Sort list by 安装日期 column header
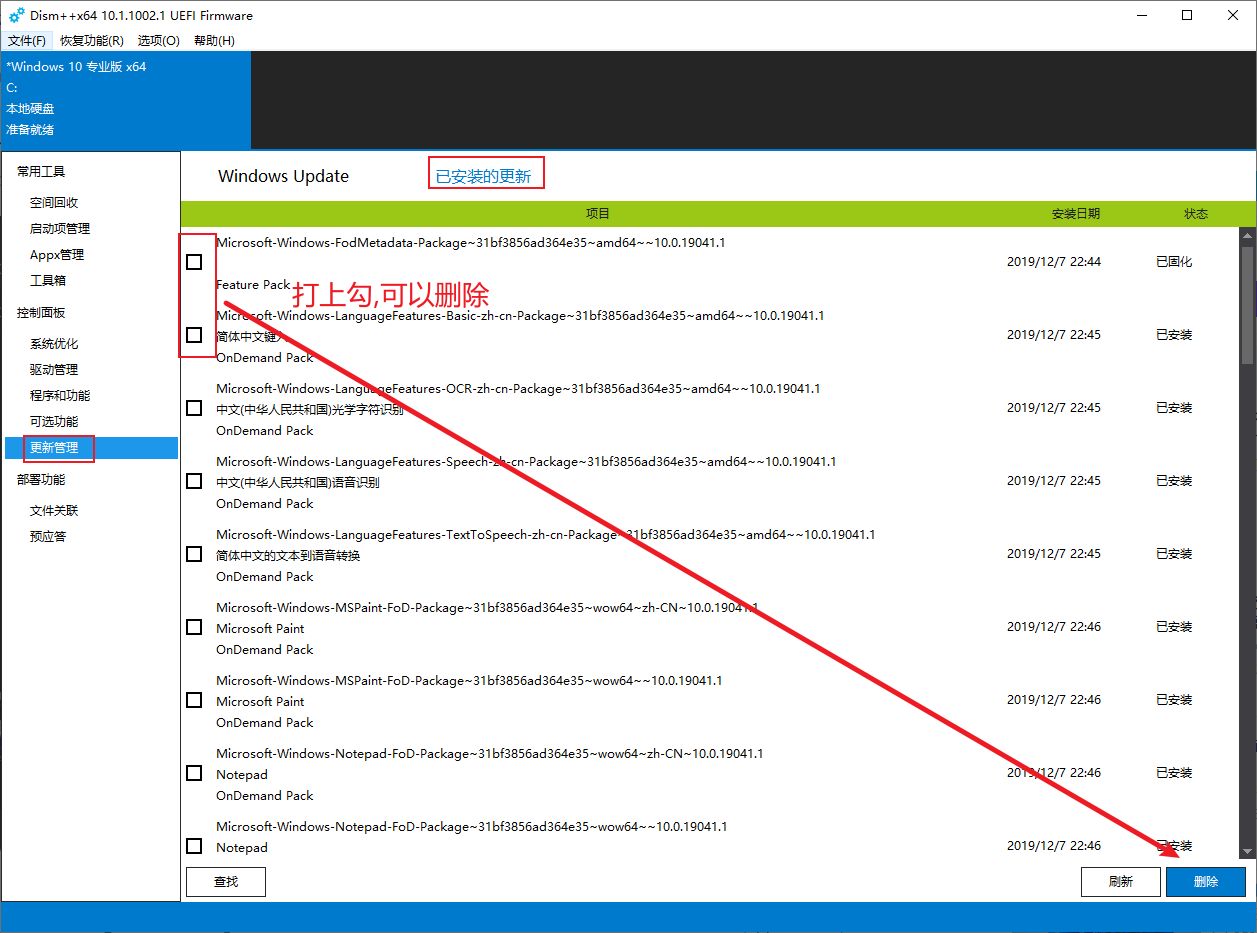Viewport: 1257px width, 933px height. point(1075,214)
